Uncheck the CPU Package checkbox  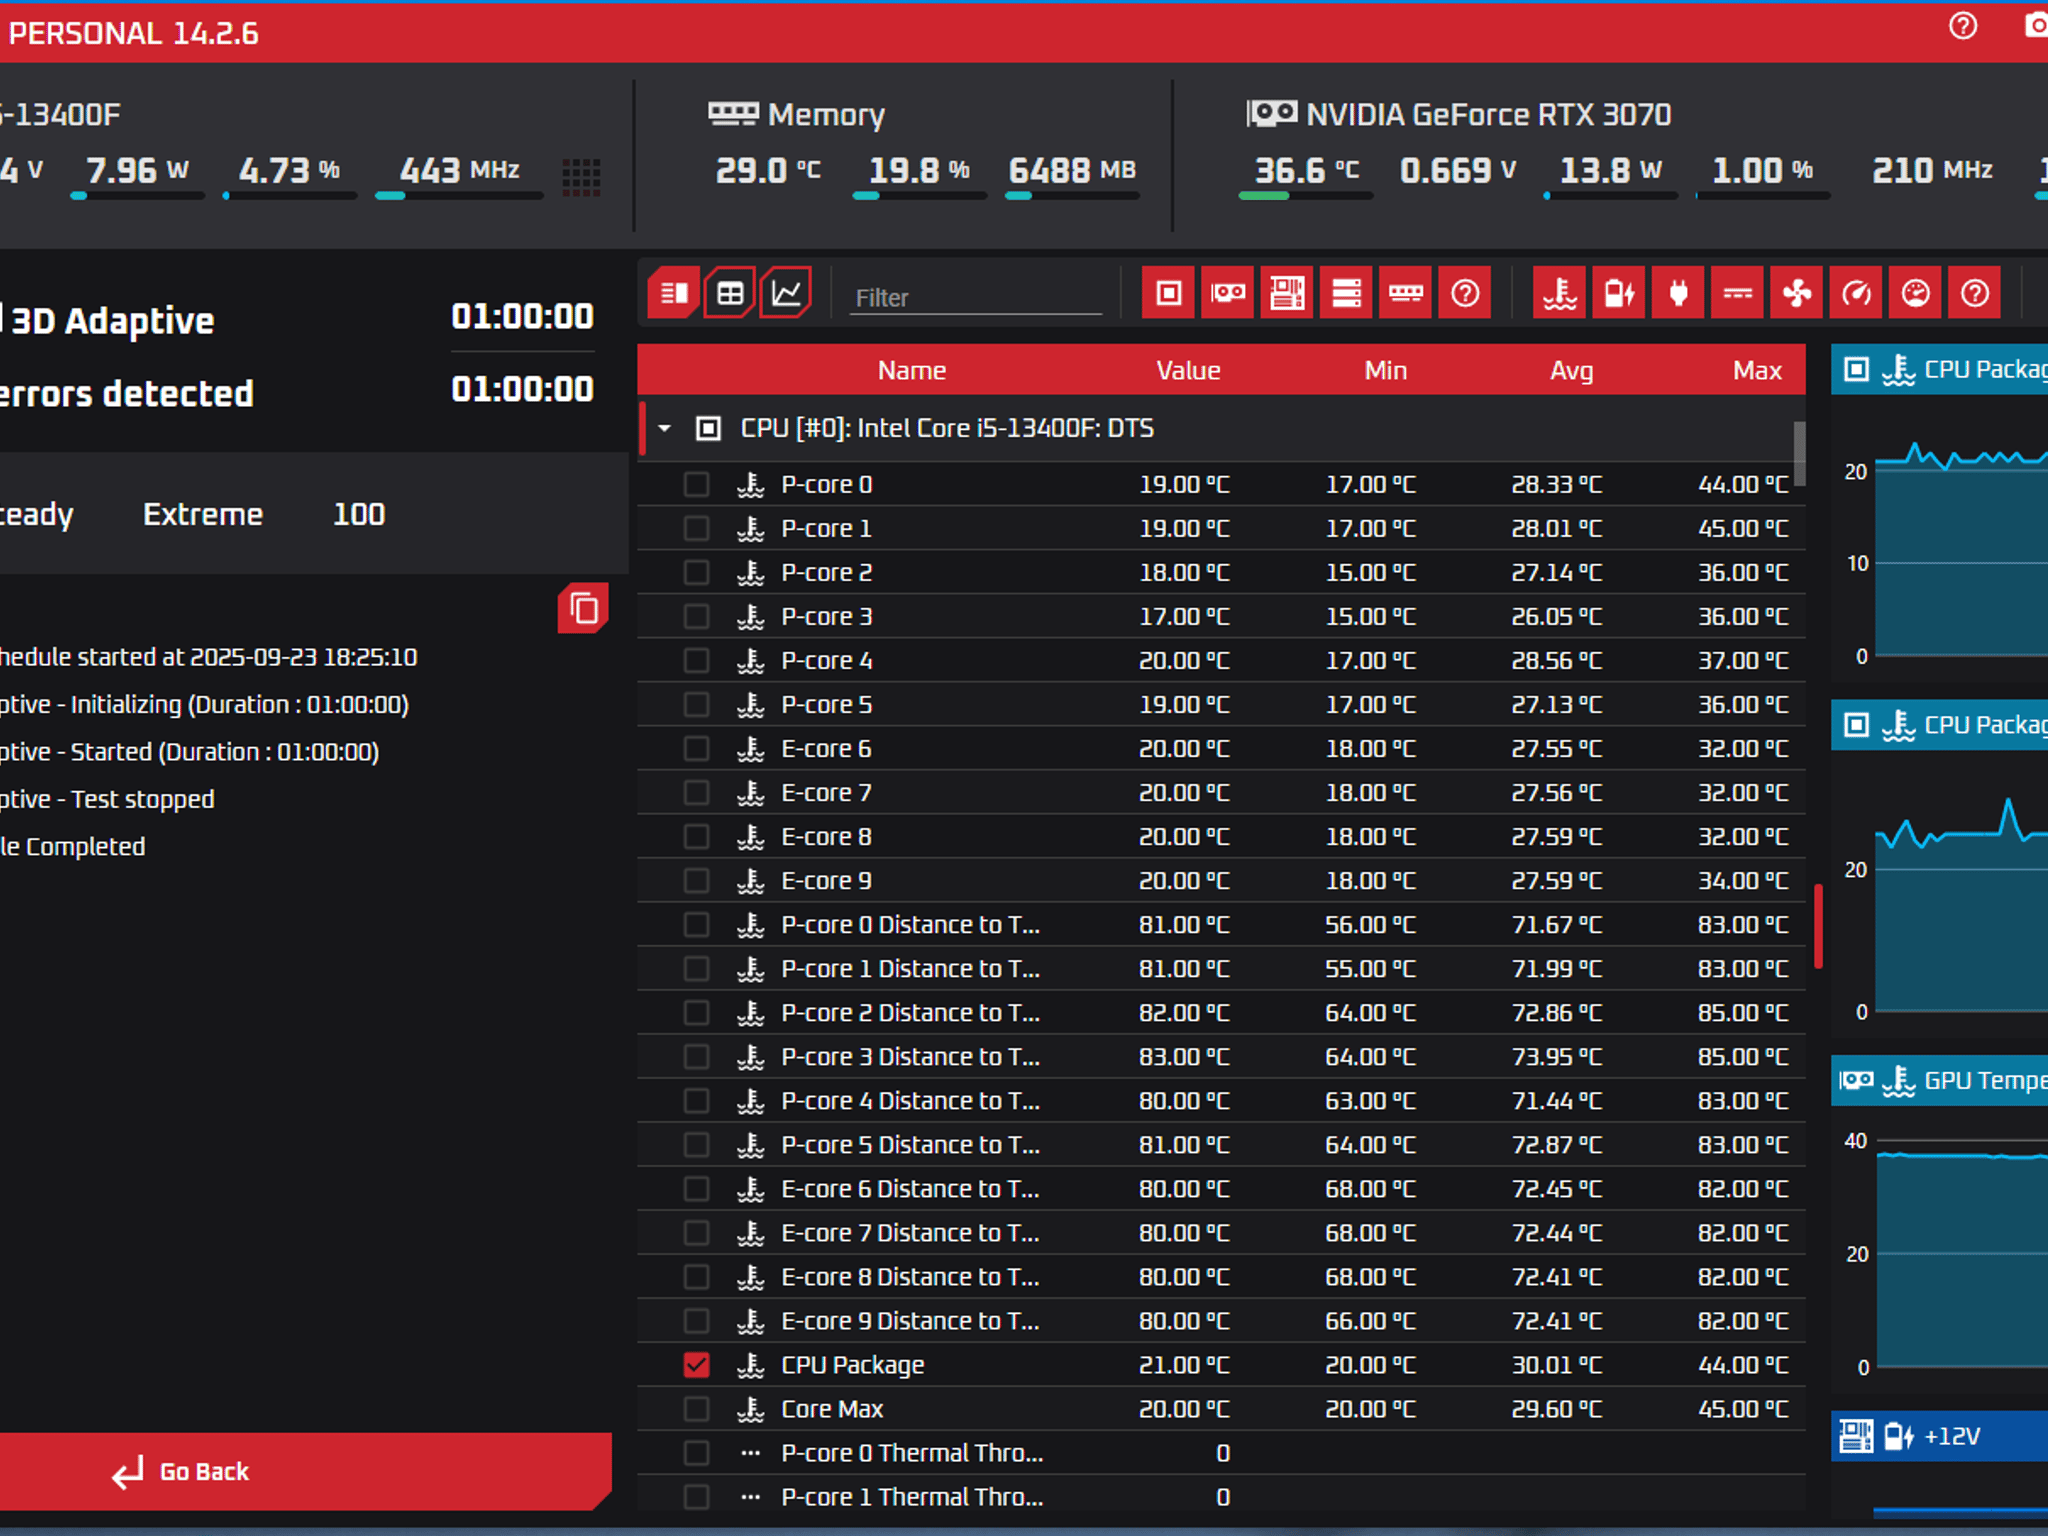(697, 1365)
